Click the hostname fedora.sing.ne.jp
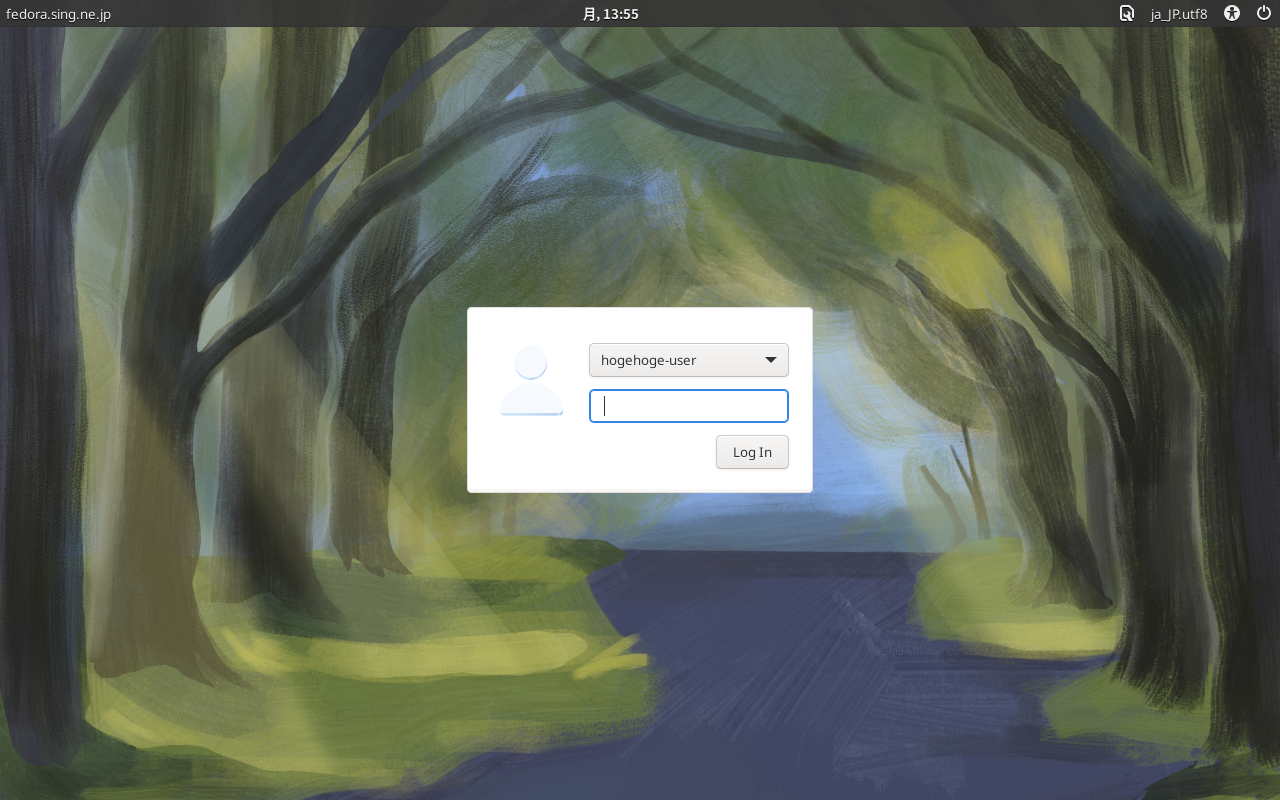The height and width of the screenshot is (800, 1280). tap(58, 14)
